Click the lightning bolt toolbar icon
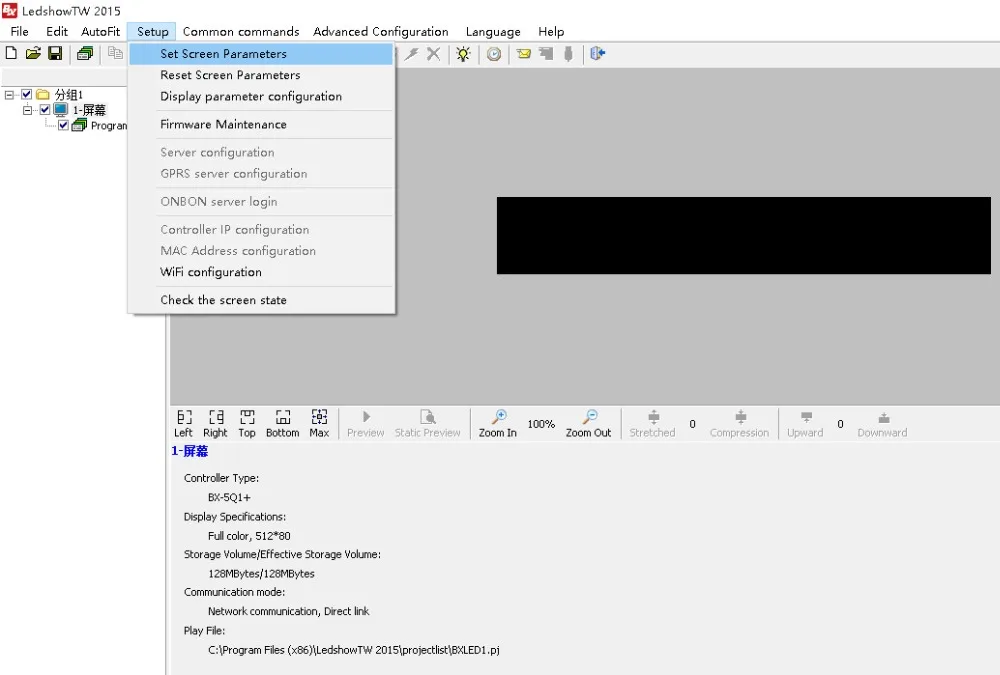Image resolution: width=1000 pixels, height=675 pixels. click(x=412, y=54)
